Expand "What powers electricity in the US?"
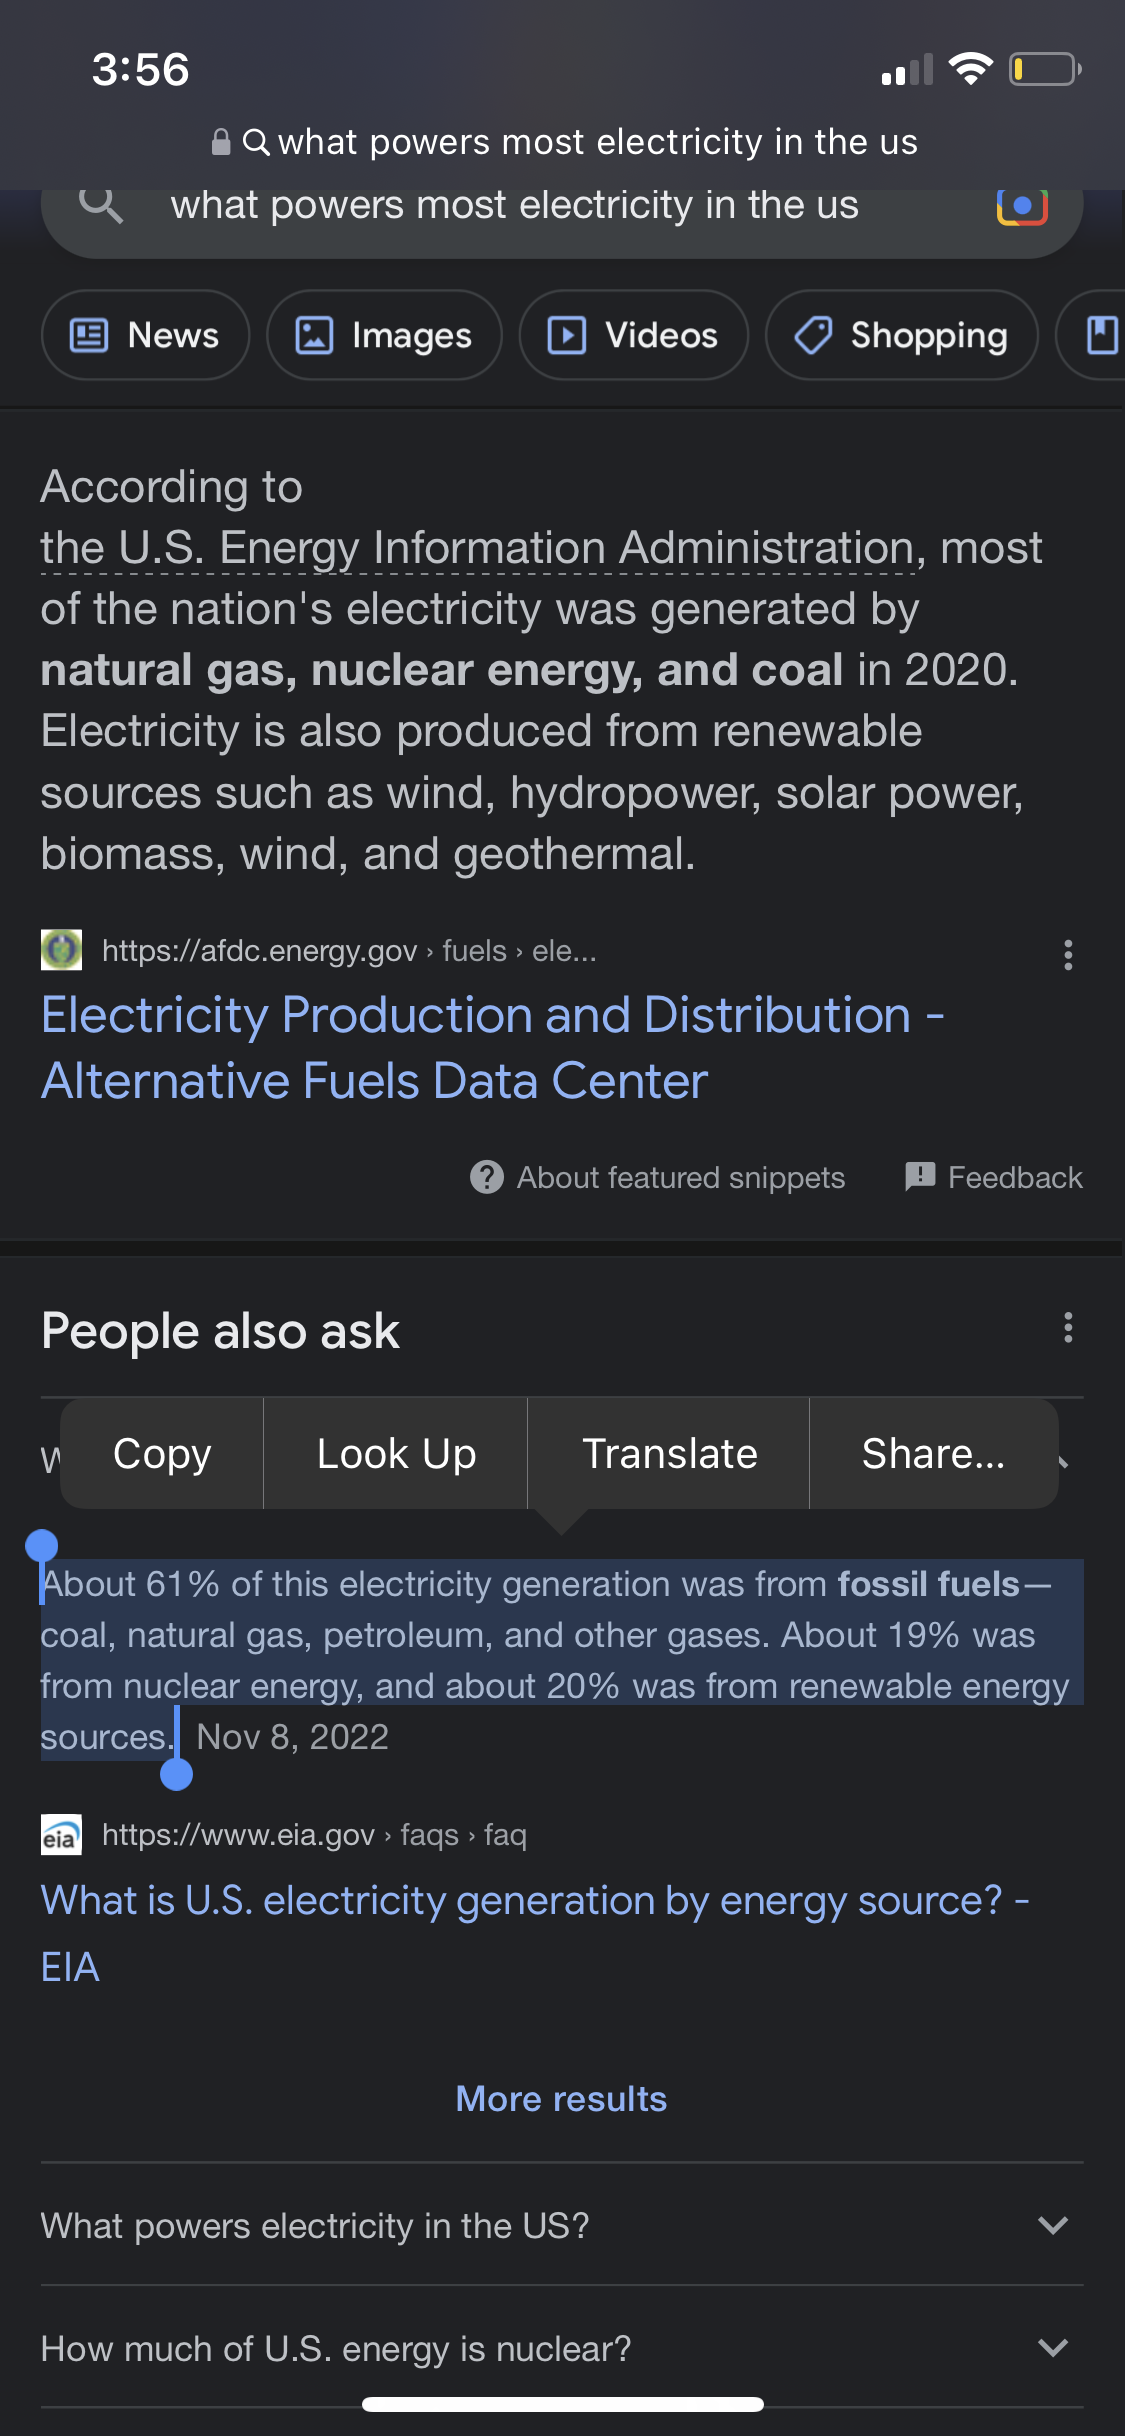Viewport: 1125px width, 2436px height. 1053,2225
